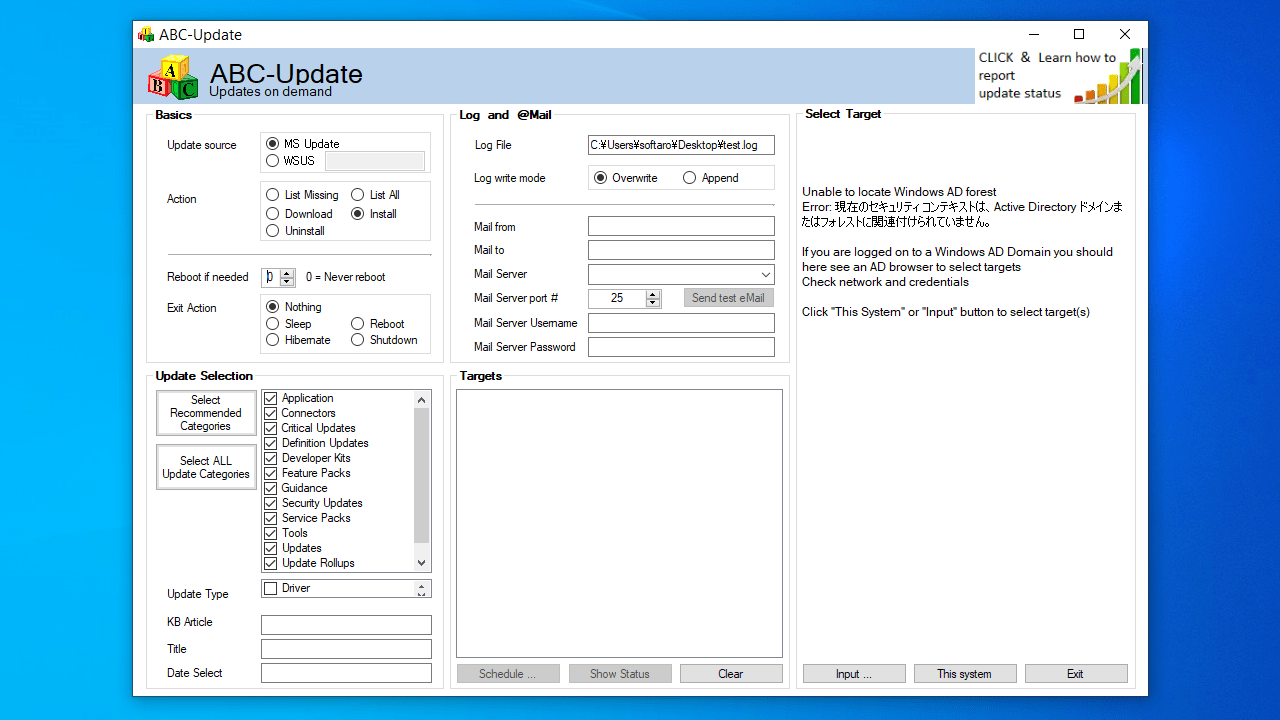Screen dimensions: 1280x720
Task: Uncheck the Updates category
Action: [x=270, y=548]
